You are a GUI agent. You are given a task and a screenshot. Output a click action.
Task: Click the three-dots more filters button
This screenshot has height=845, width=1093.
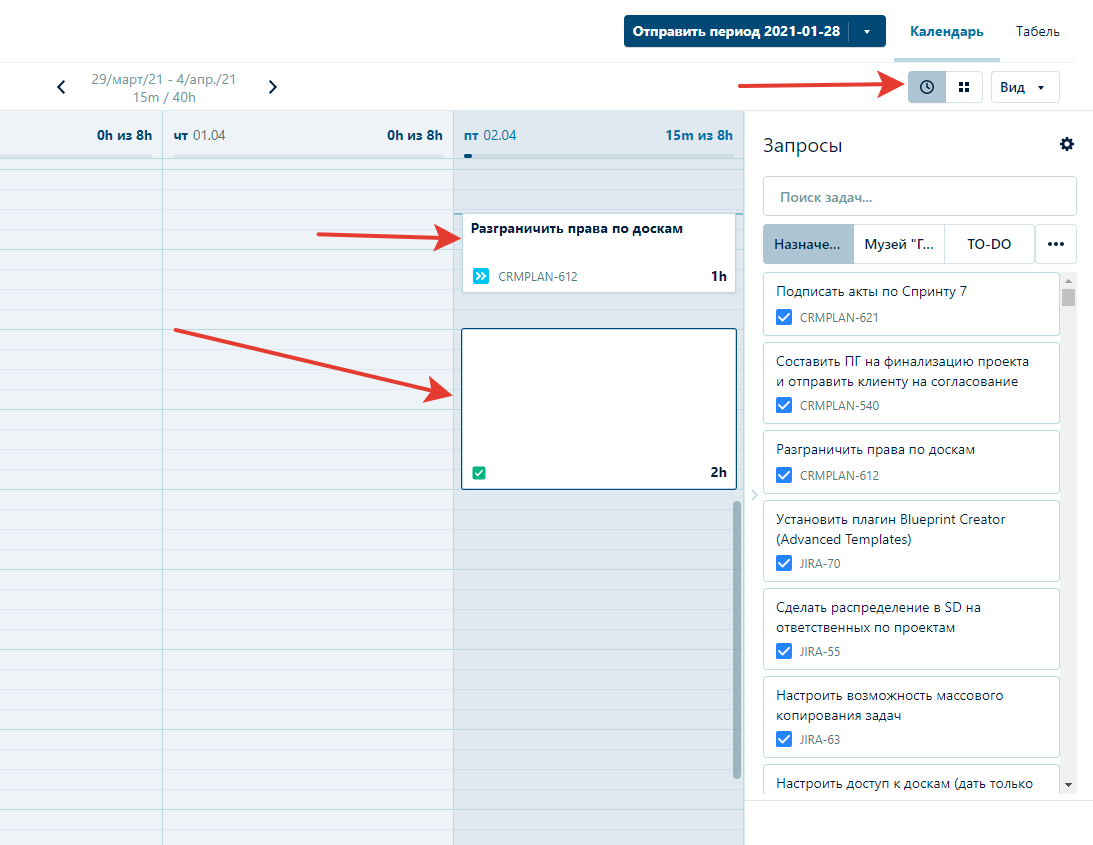point(1055,244)
